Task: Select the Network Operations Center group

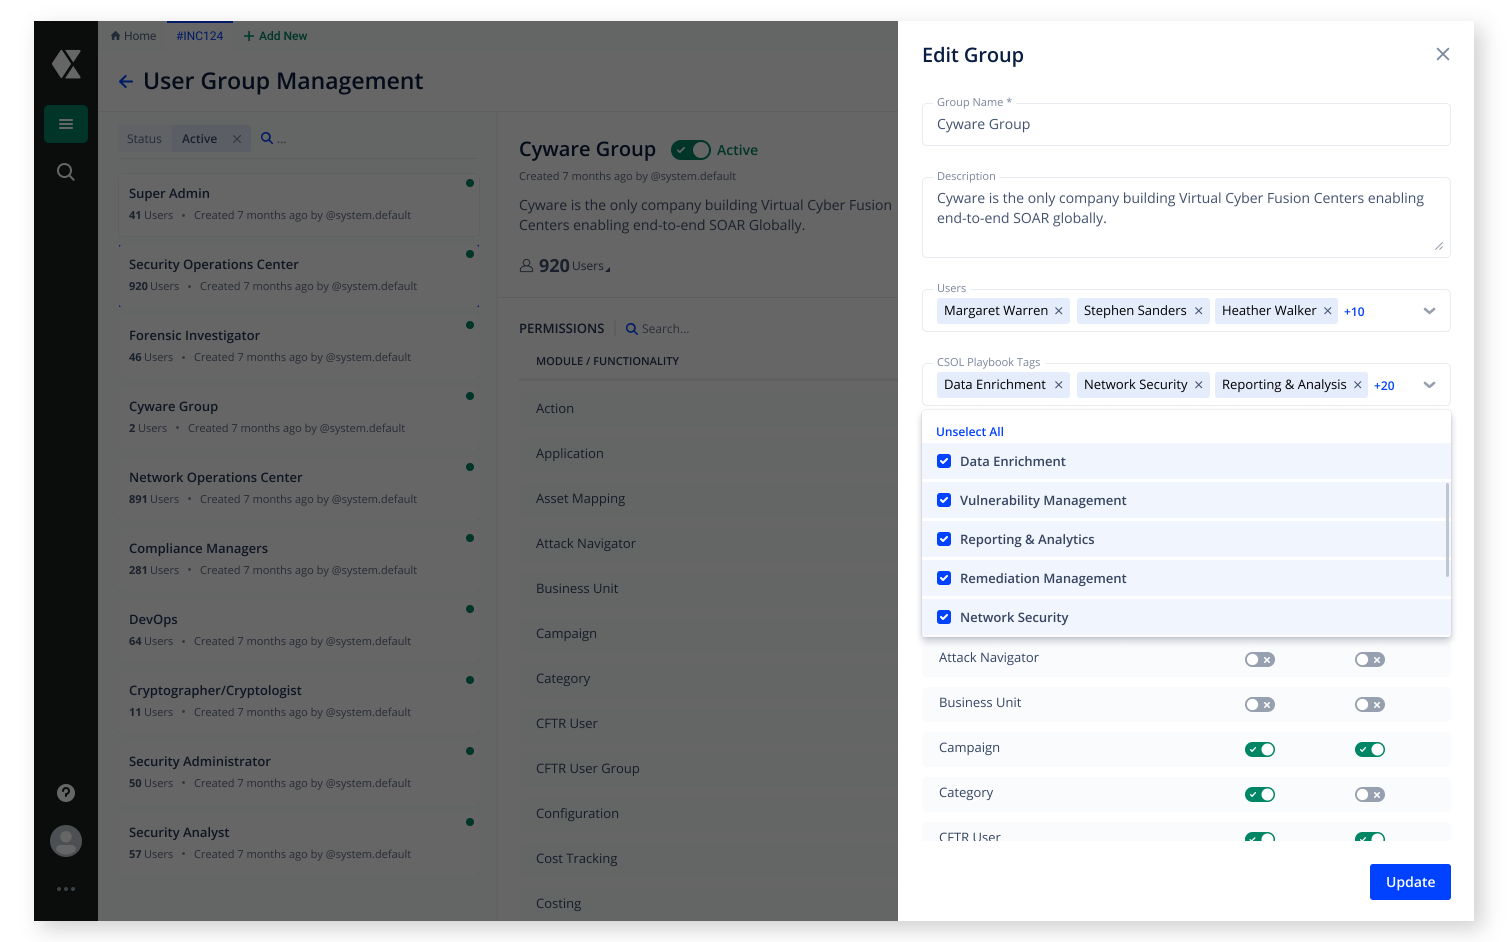Action: (x=298, y=488)
